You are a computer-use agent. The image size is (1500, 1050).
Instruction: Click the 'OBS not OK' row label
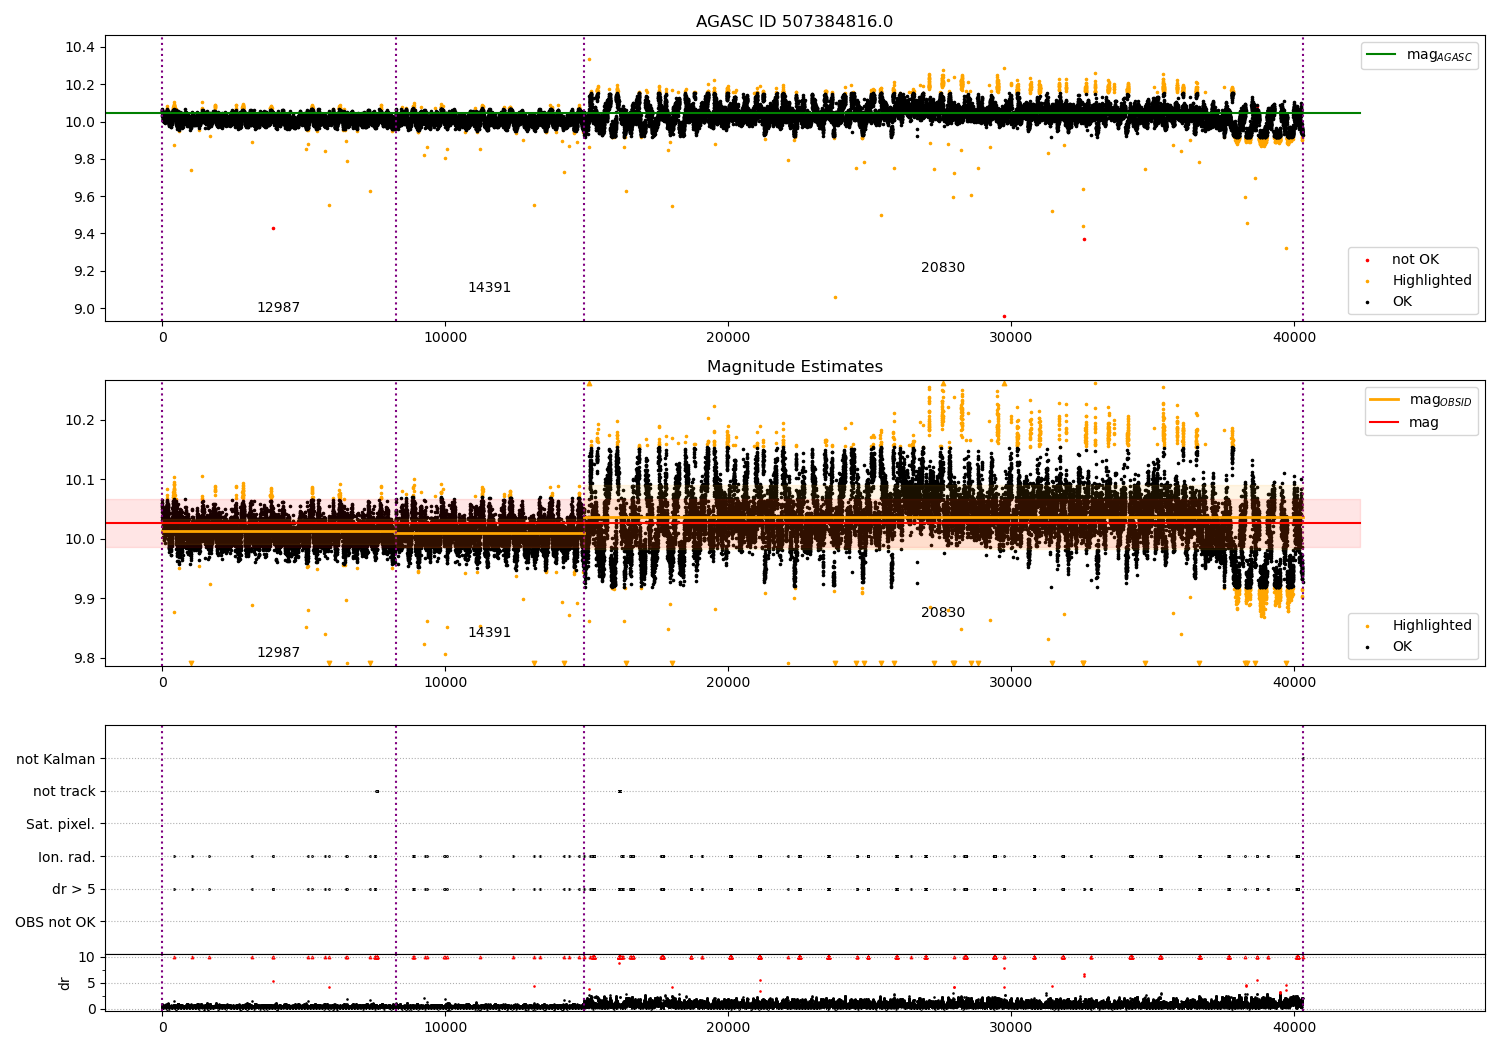click(x=55, y=923)
